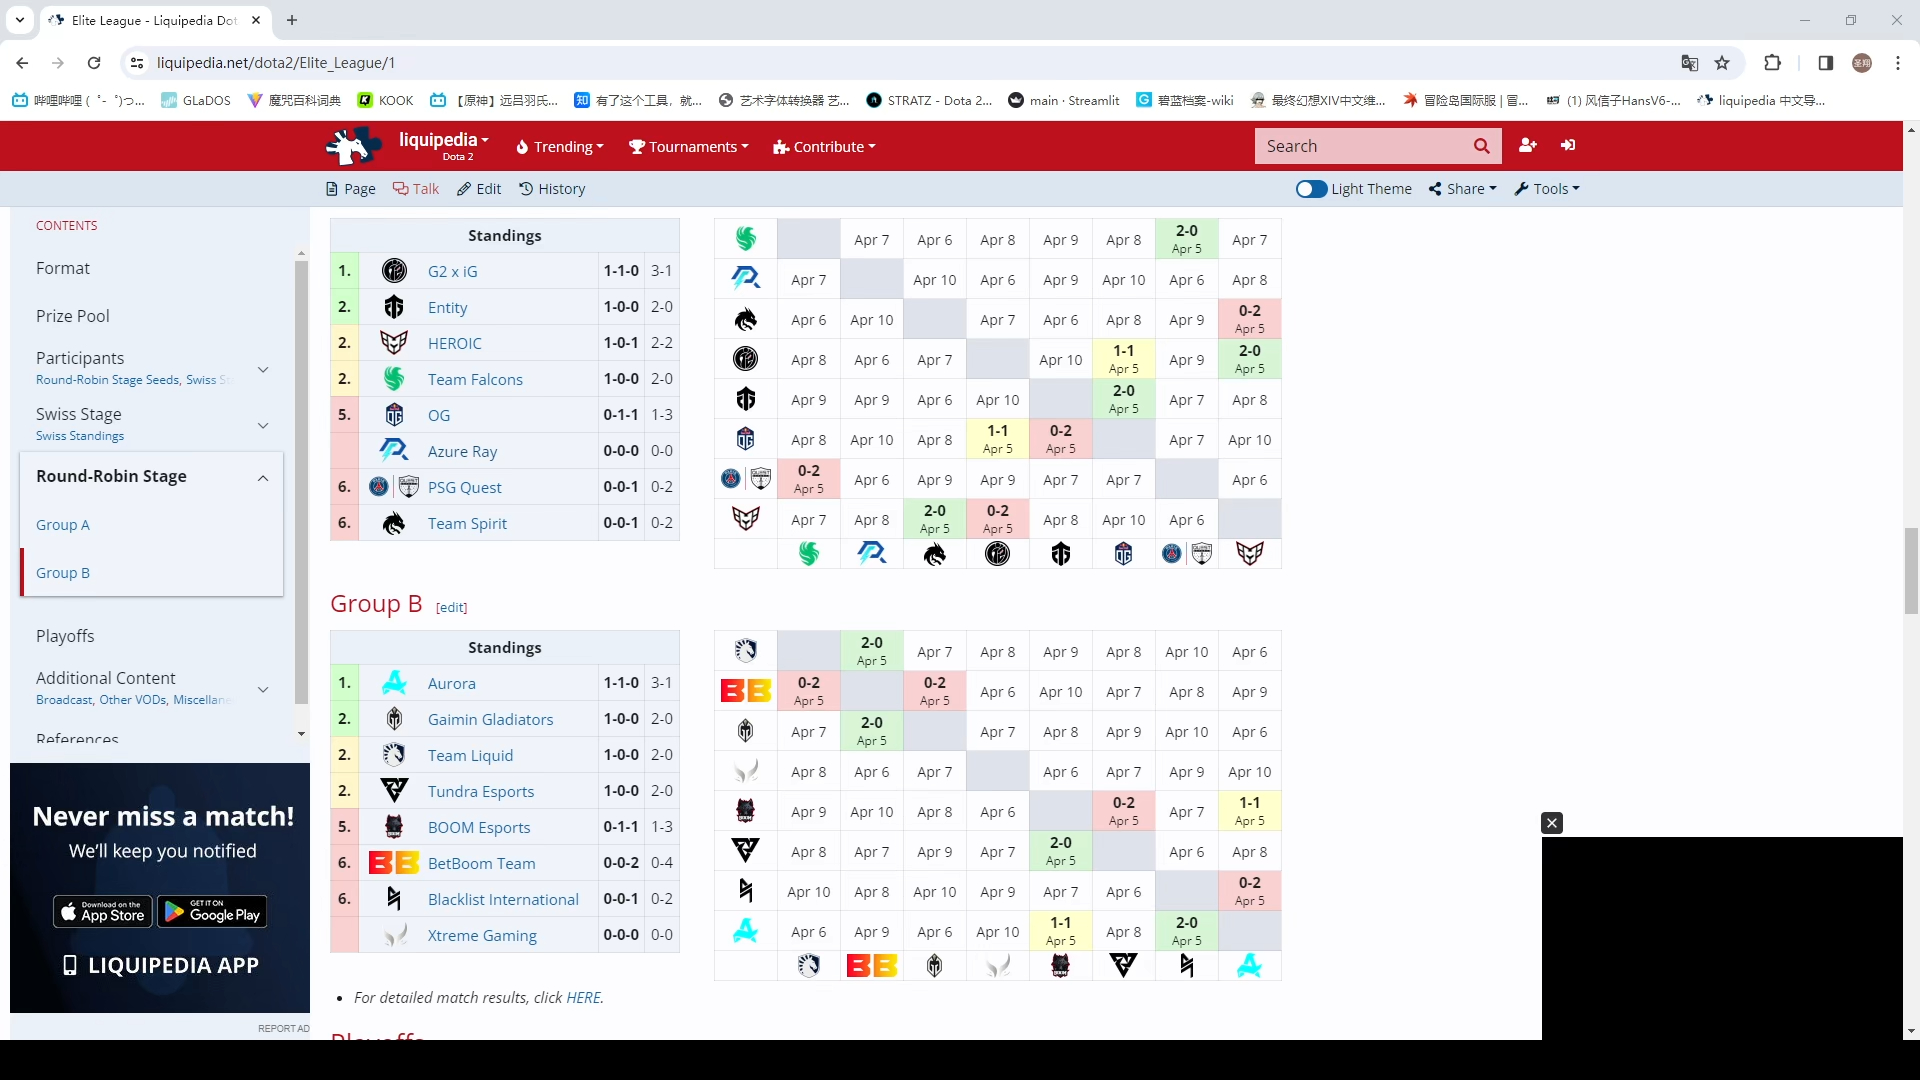Click Blacklist International logo in standings

coord(394,899)
